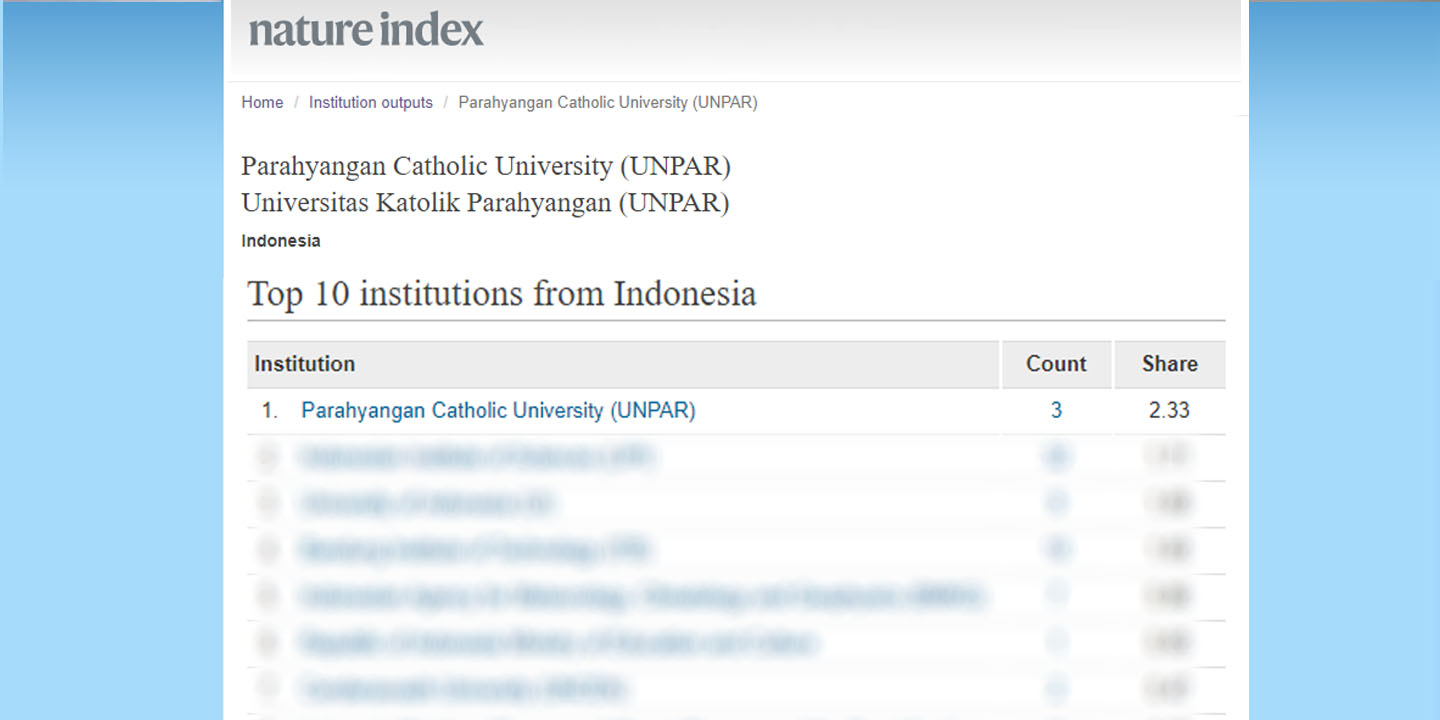Select the Universitas Katolik Parahyangan subtitle text
This screenshot has width=1440, height=720.
[x=485, y=203]
